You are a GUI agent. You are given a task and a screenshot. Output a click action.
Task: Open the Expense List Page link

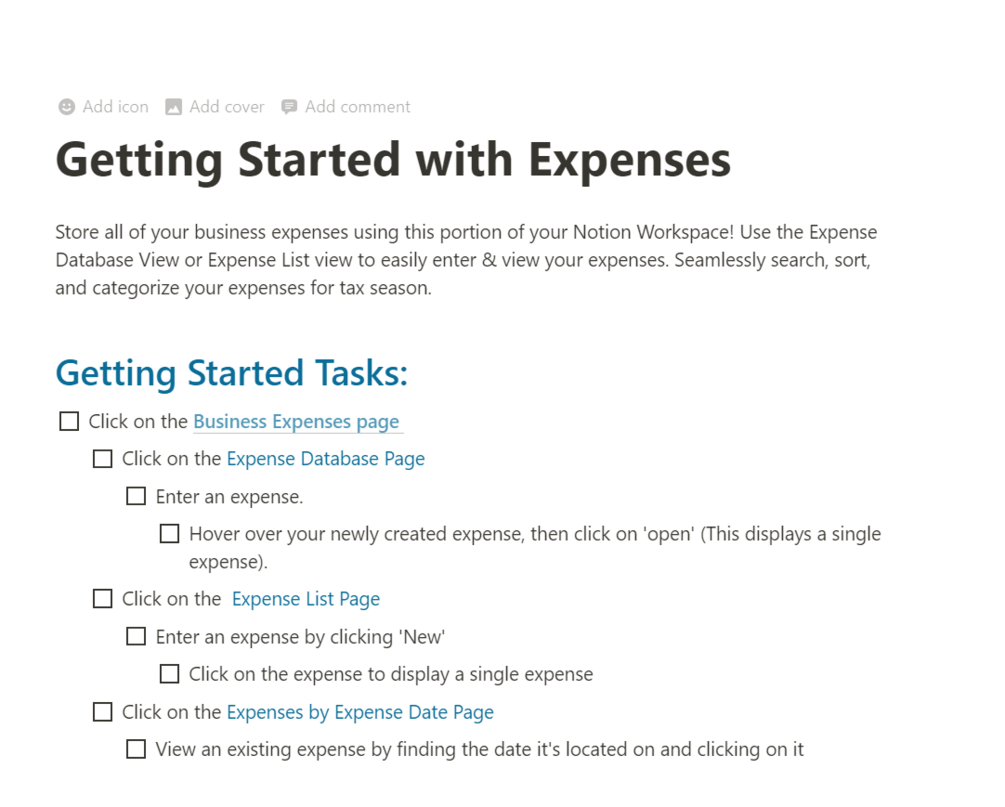coord(305,599)
